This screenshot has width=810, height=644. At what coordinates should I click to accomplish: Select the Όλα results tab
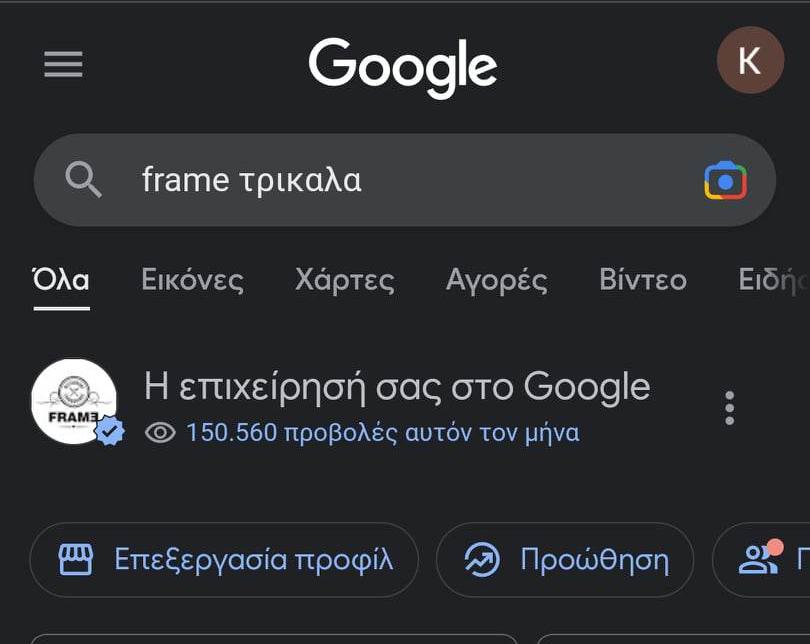coord(61,280)
